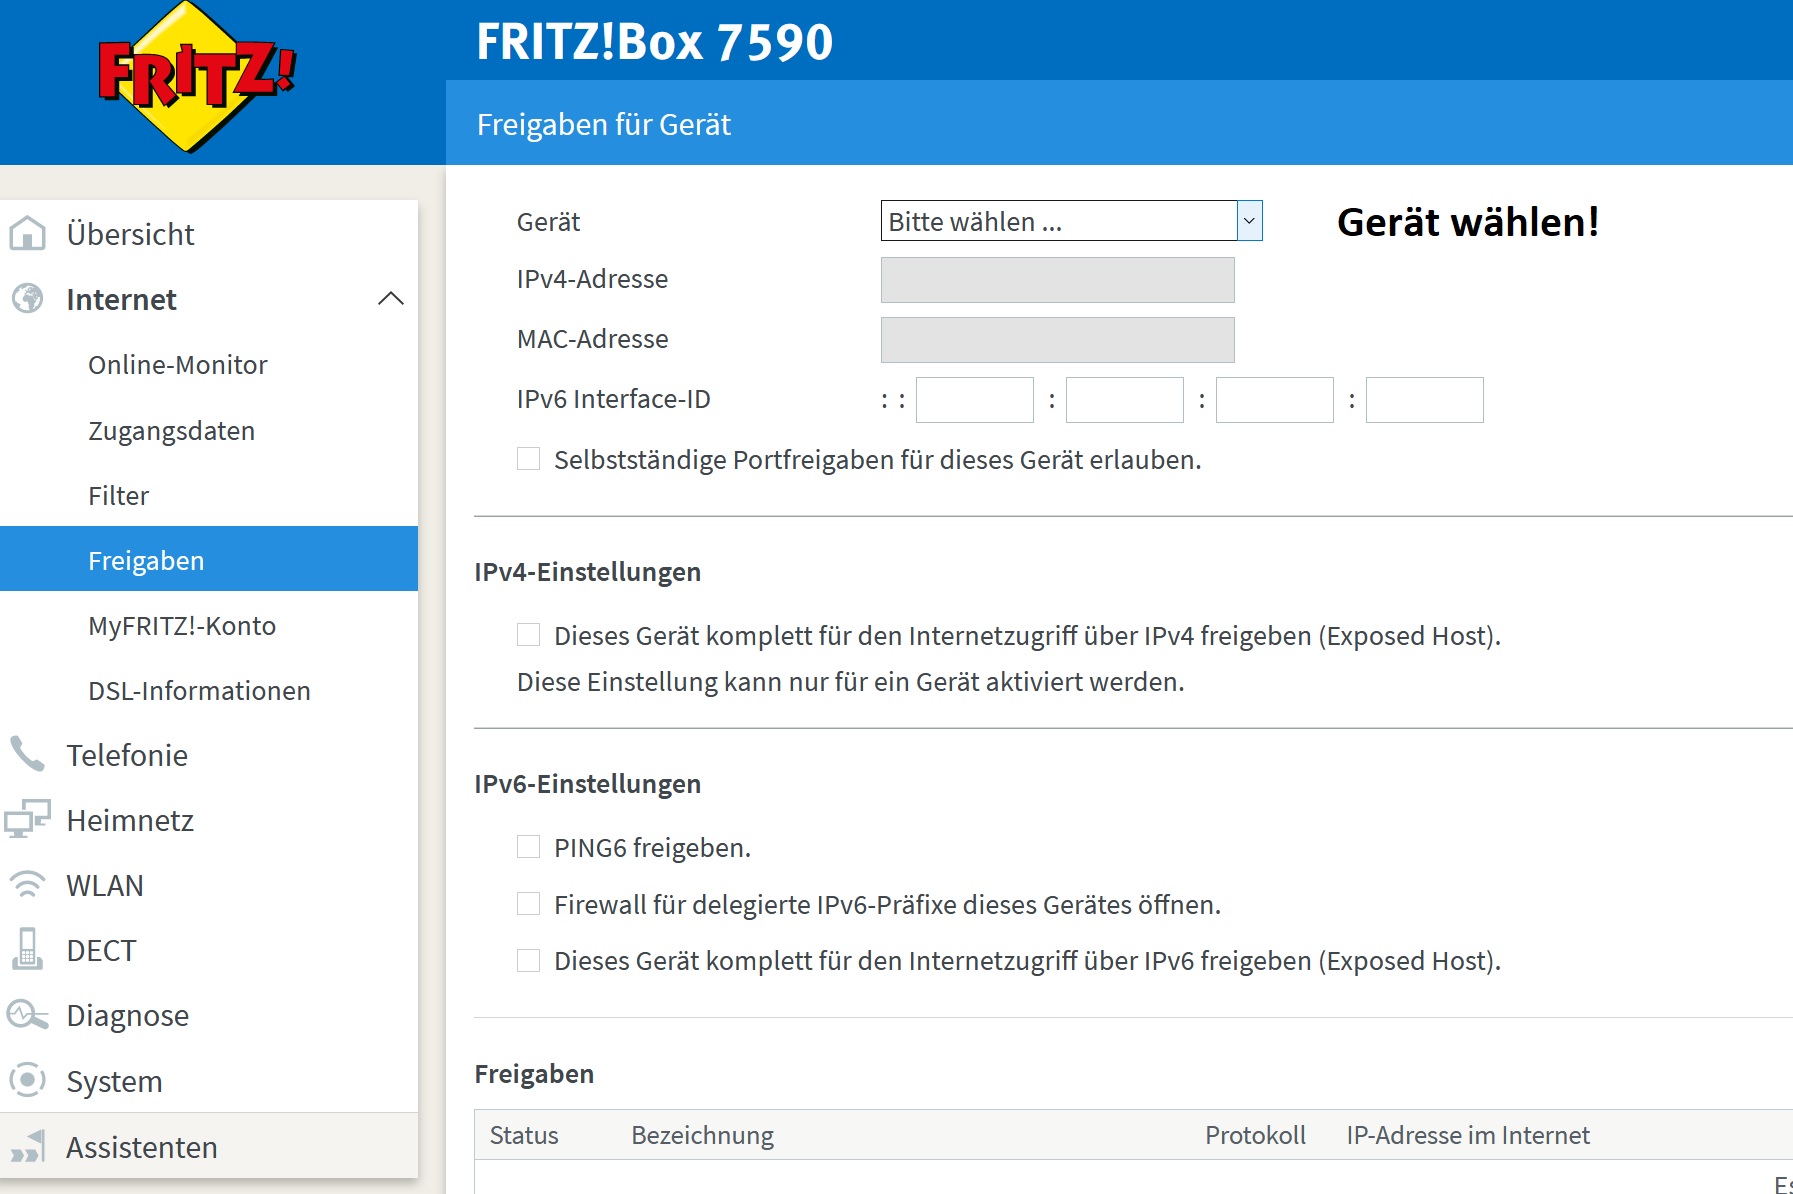The width and height of the screenshot is (1793, 1194).
Task: Click the IP-Adresse im Internet header
Action: click(x=1467, y=1135)
